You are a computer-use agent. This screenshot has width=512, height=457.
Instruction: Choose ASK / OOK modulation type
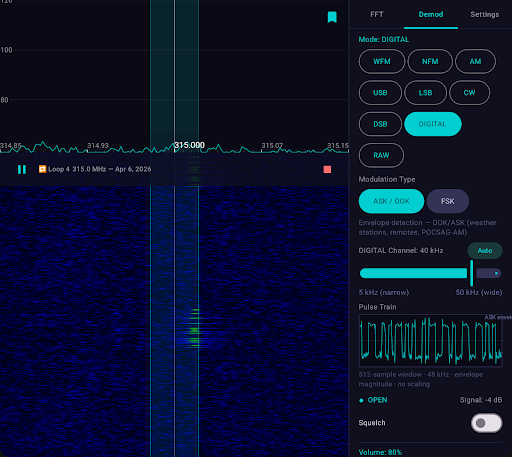click(x=391, y=201)
